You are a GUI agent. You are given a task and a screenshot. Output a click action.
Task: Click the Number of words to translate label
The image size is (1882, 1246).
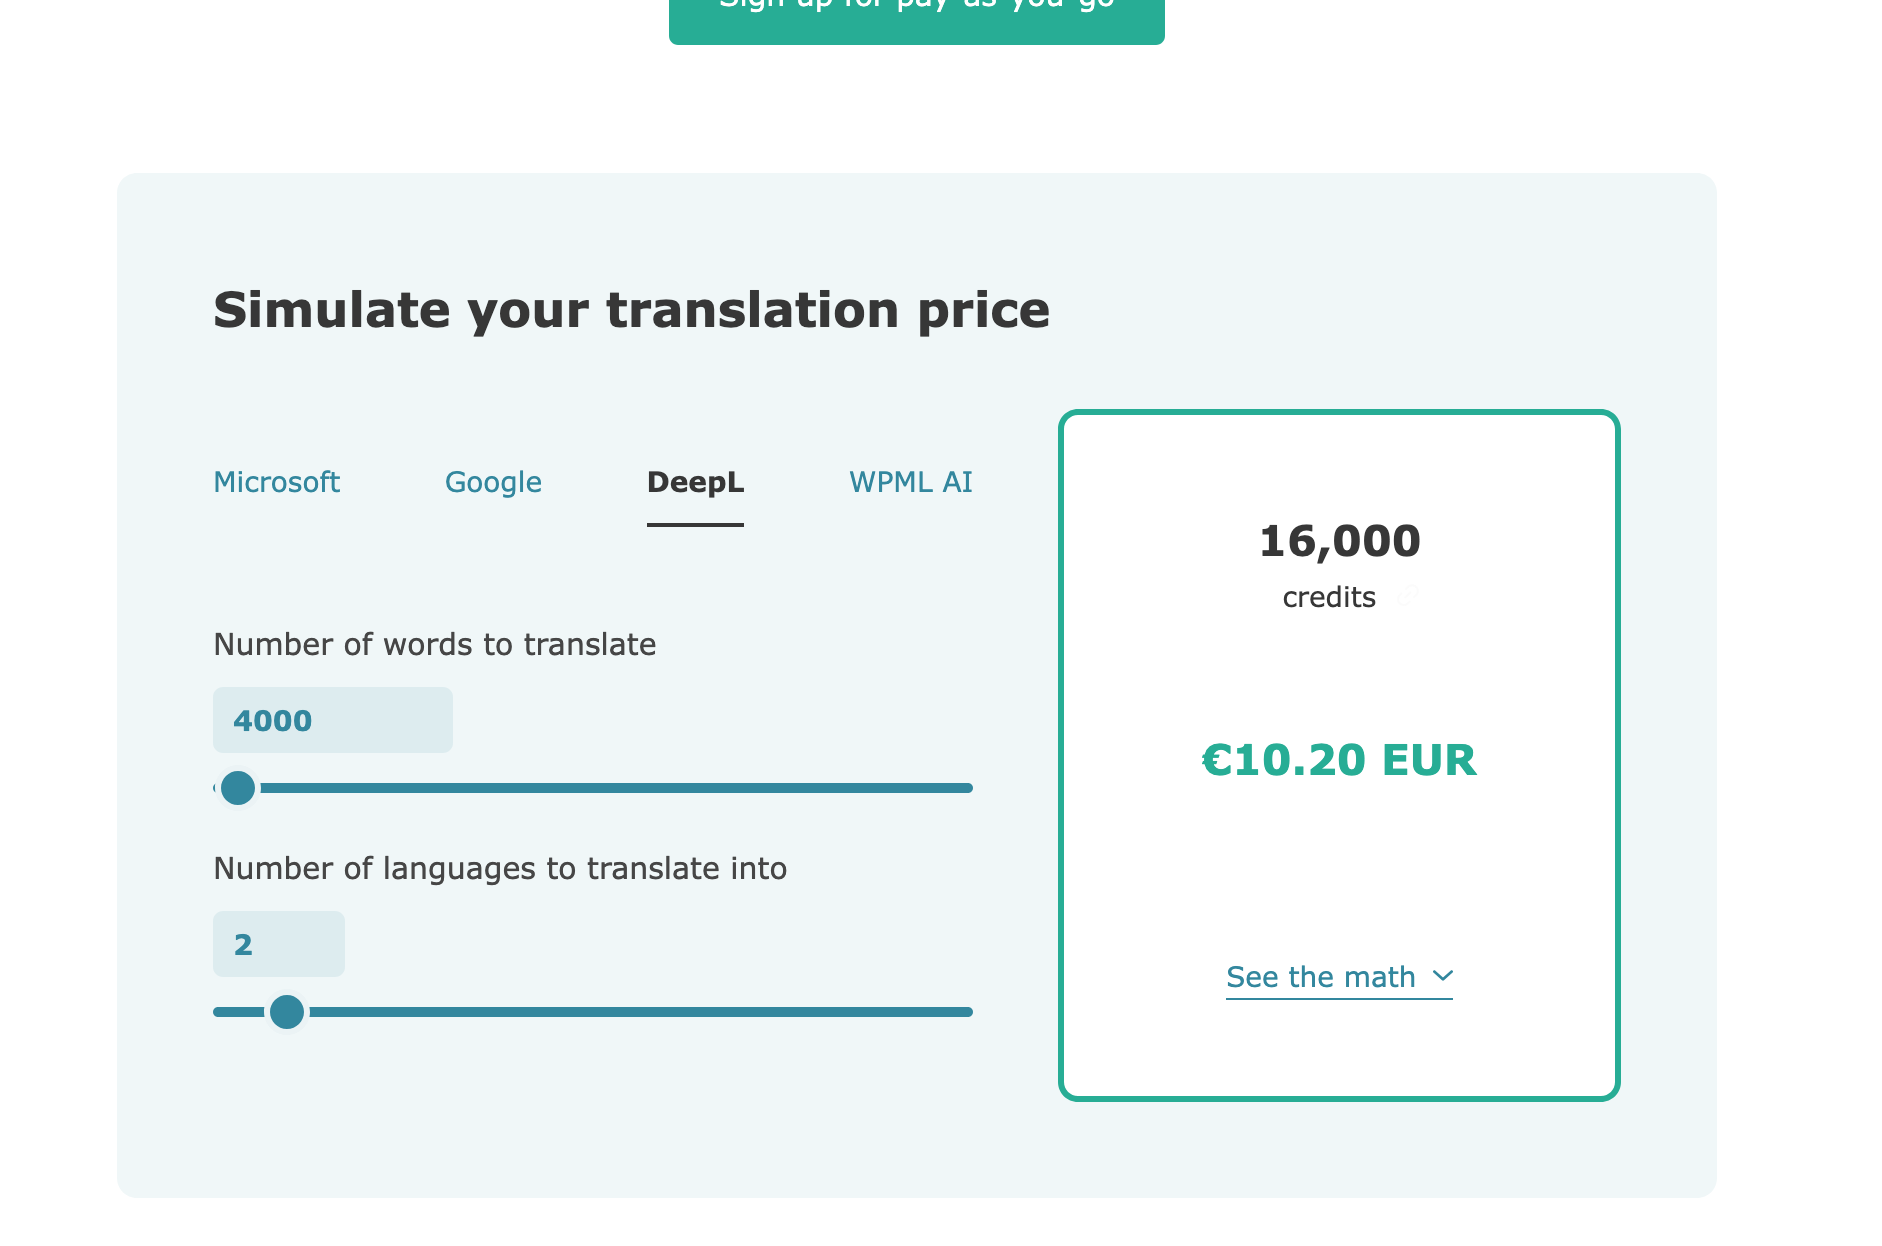pyautogui.click(x=435, y=644)
